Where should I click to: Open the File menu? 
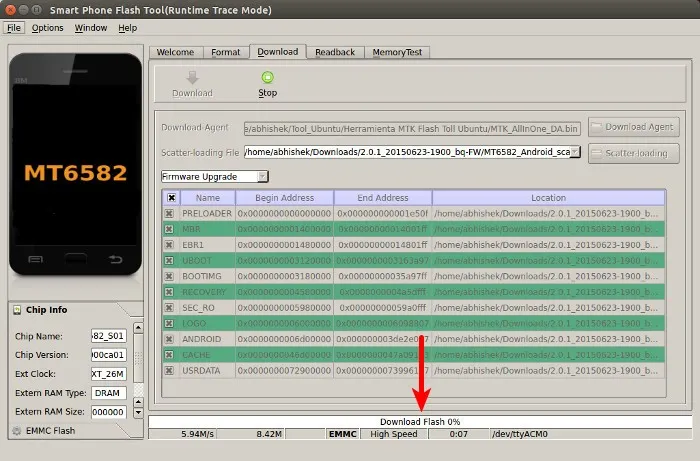15,28
